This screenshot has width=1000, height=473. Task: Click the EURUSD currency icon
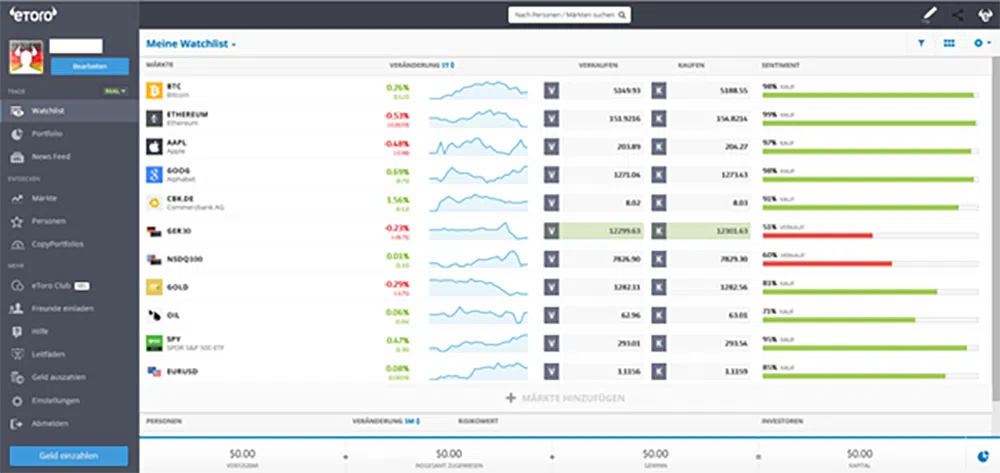(x=154, y=371)
